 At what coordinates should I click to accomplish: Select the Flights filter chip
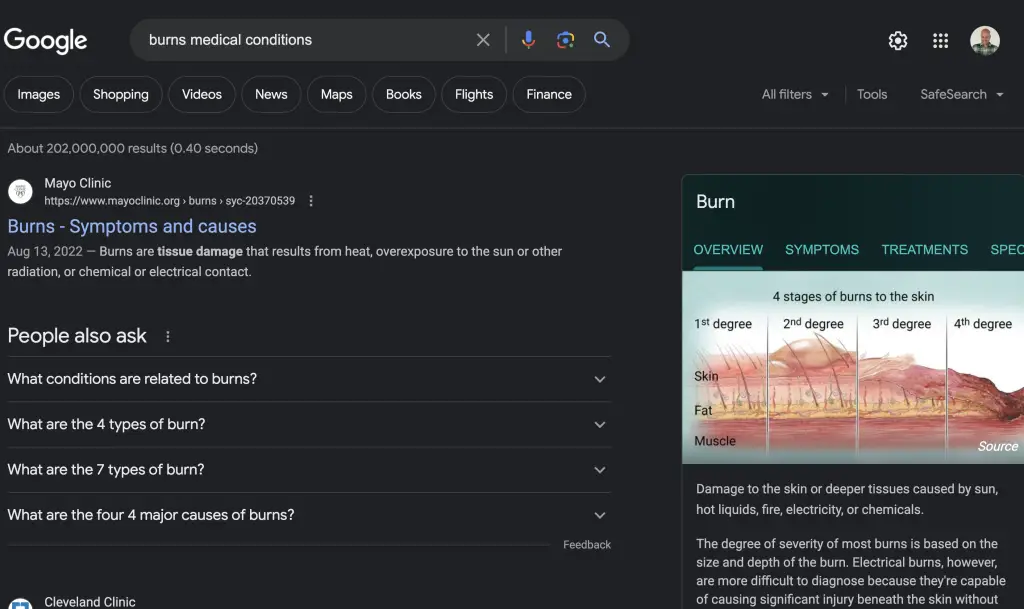pyautogui.click(x=474, y=95)
